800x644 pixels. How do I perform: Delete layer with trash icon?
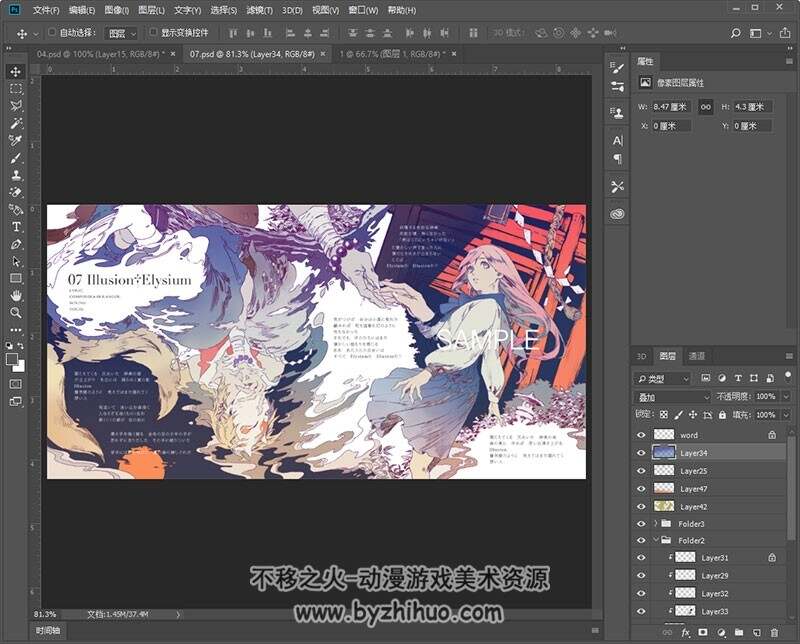coord(774,632)
